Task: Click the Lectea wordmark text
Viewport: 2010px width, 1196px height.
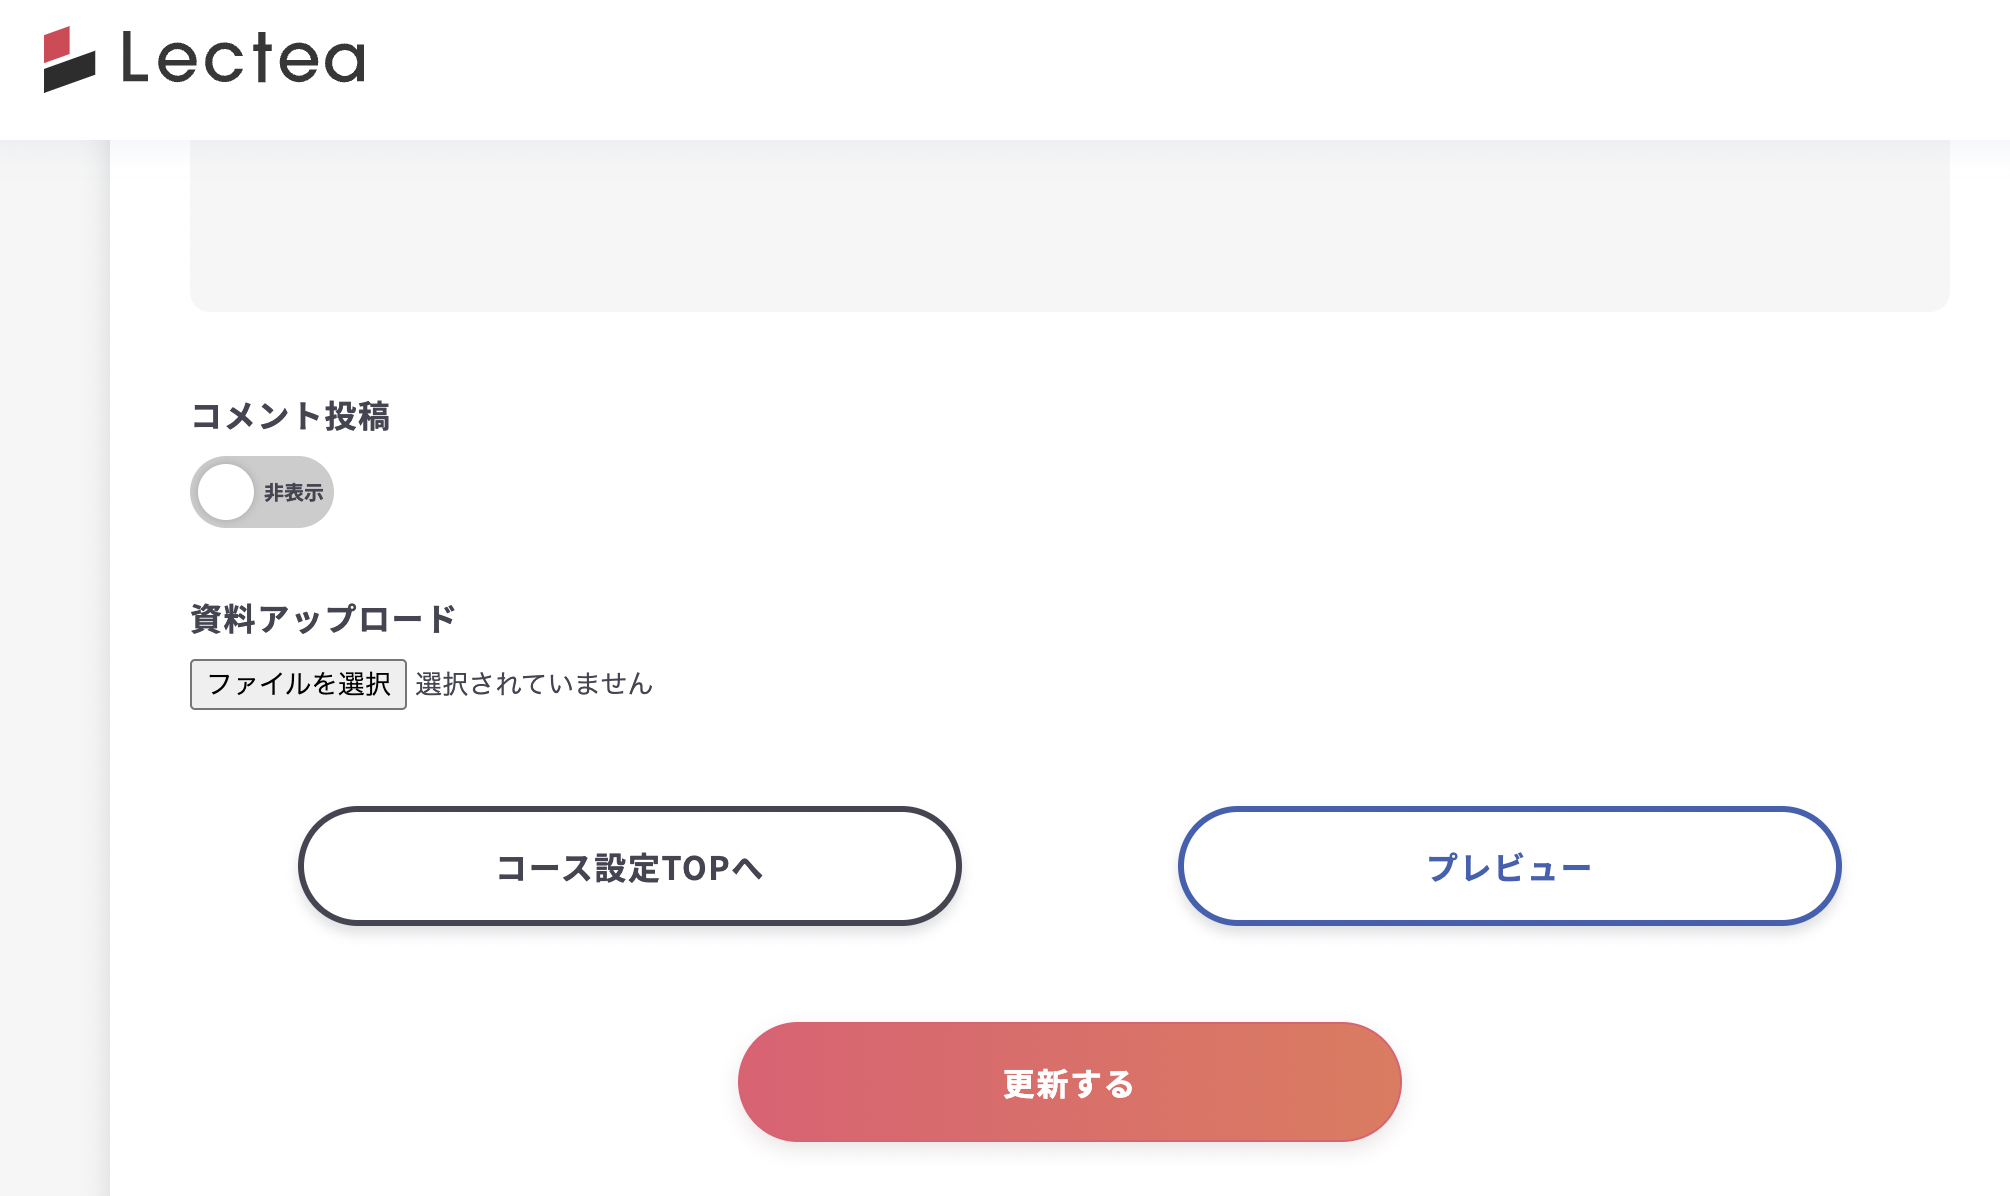Action: point(243,58)
